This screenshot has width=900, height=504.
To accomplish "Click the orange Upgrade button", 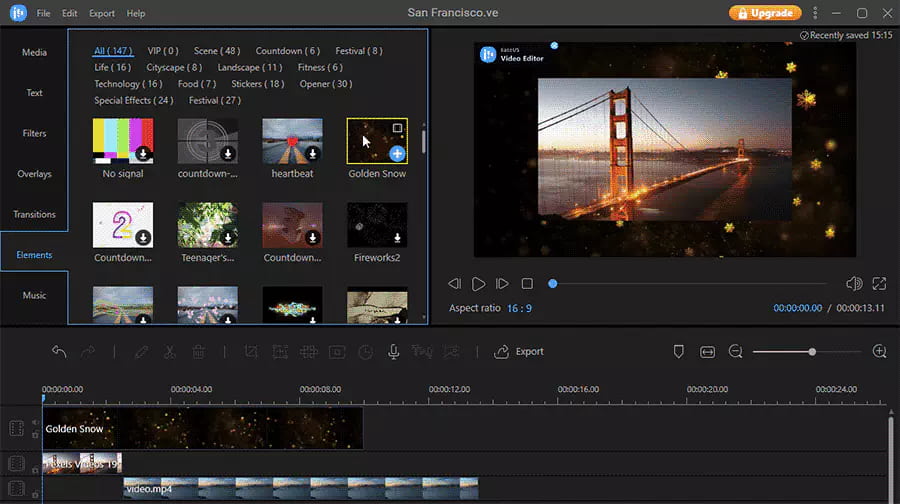I will coord(765,13).
